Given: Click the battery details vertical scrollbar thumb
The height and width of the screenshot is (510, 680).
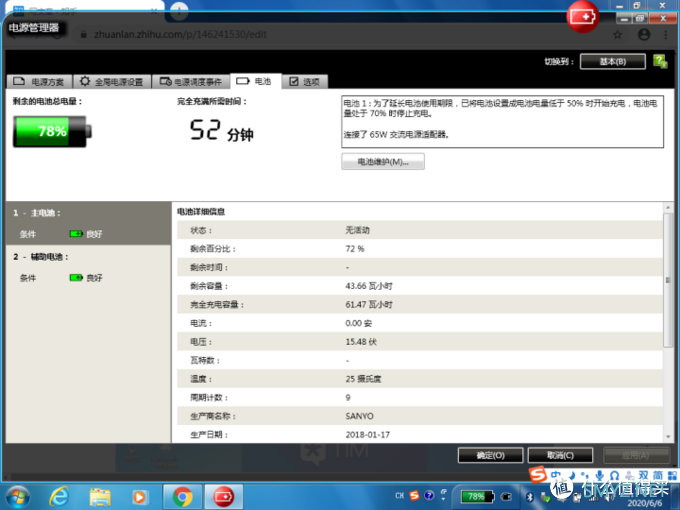Looking at the screenshot, I should pyautogui.click(x=668, y=280).
